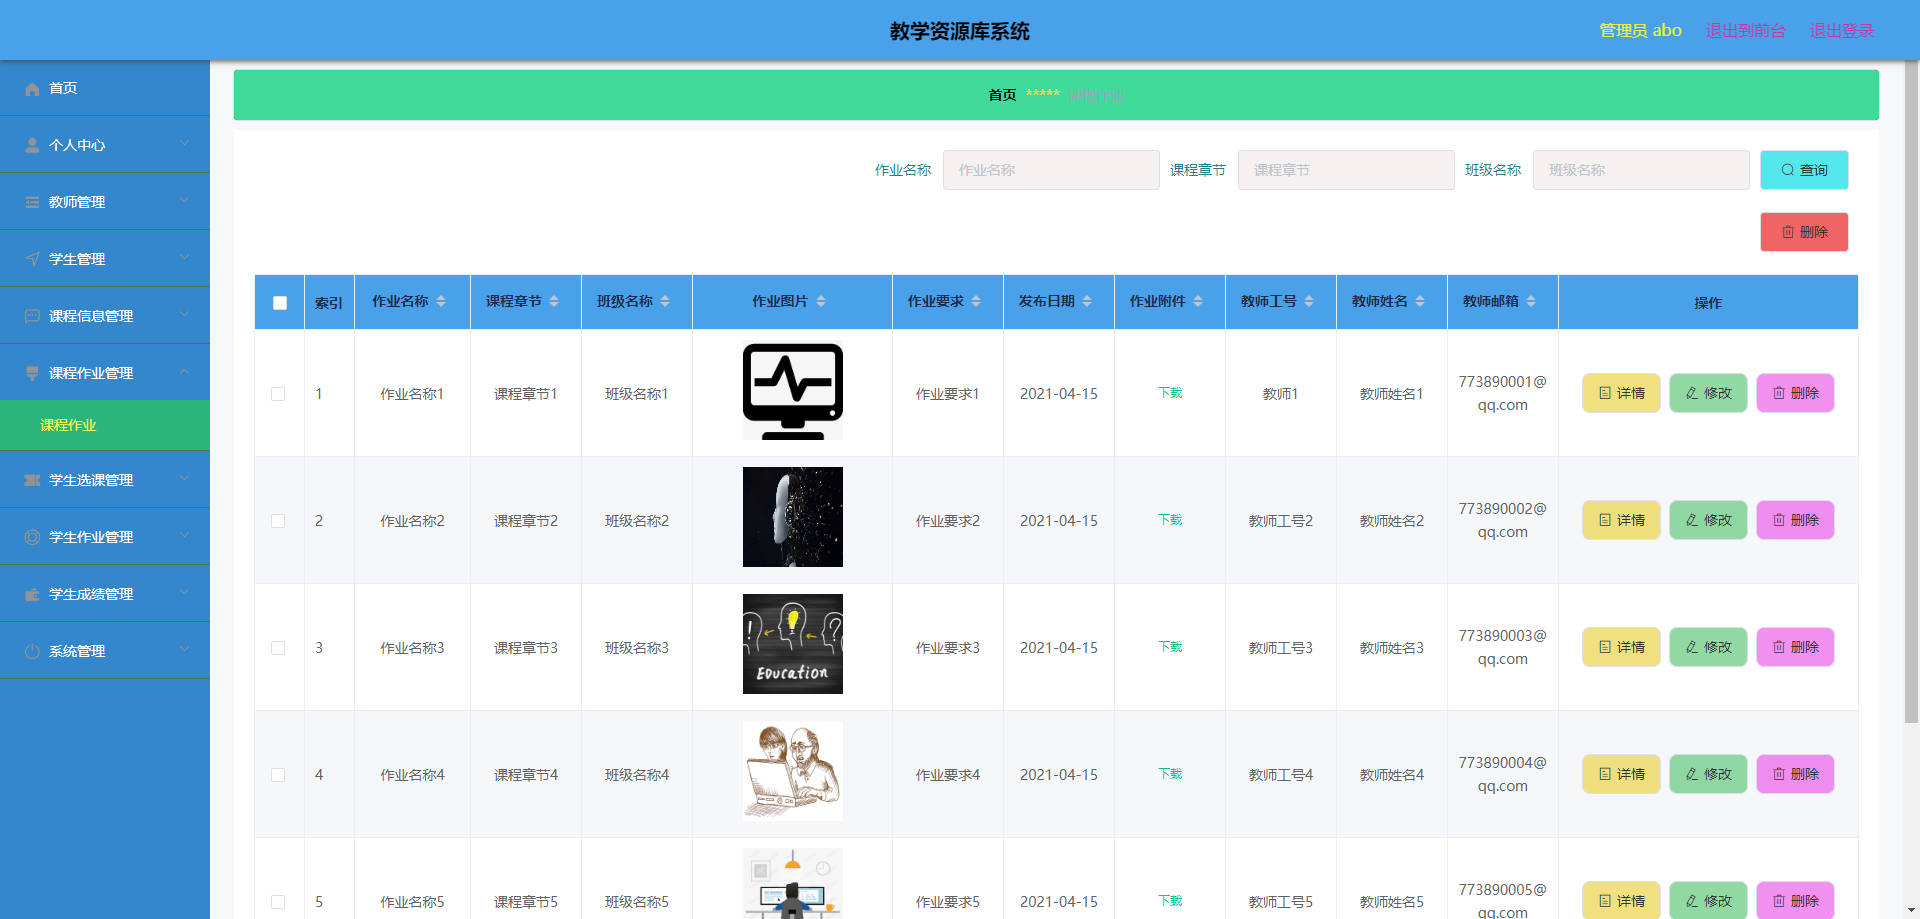Image resolution: width=1920 pixels, height=919 pixels.
Task: Click document icon on row 1 详情 button
Action: [x=1605, y=394]
